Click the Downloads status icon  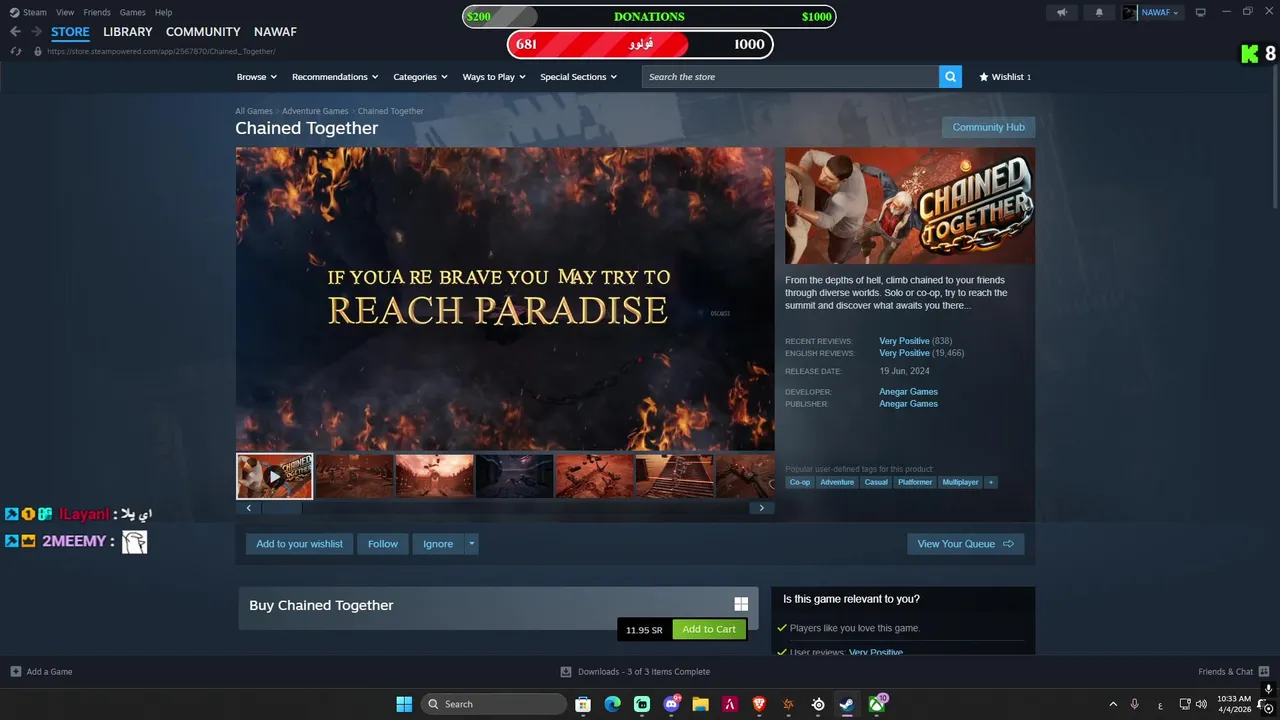[566, 672]
